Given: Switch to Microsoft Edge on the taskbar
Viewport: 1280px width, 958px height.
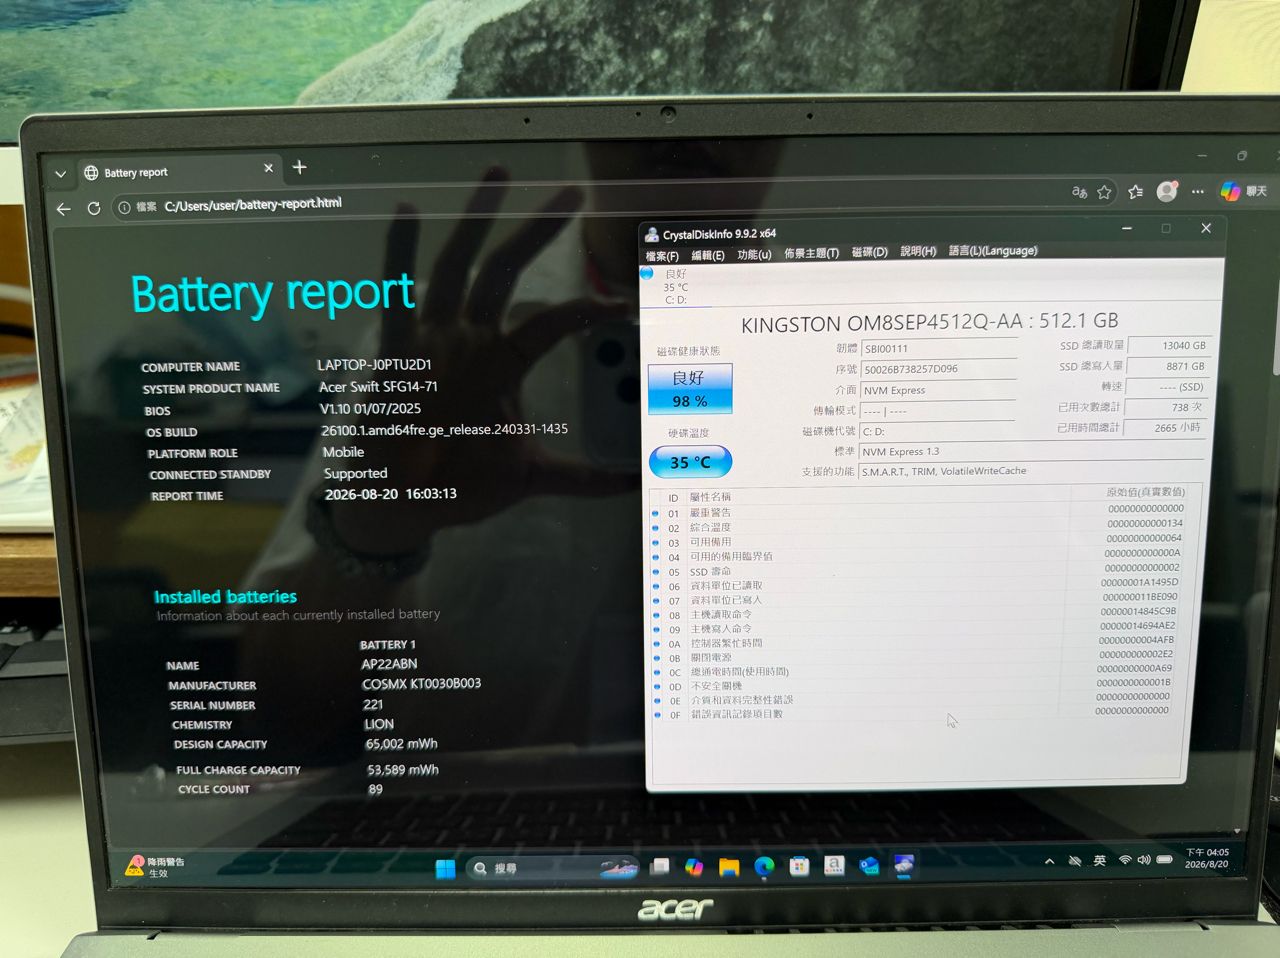Looking at the screenshot, I should pos(764,867).
